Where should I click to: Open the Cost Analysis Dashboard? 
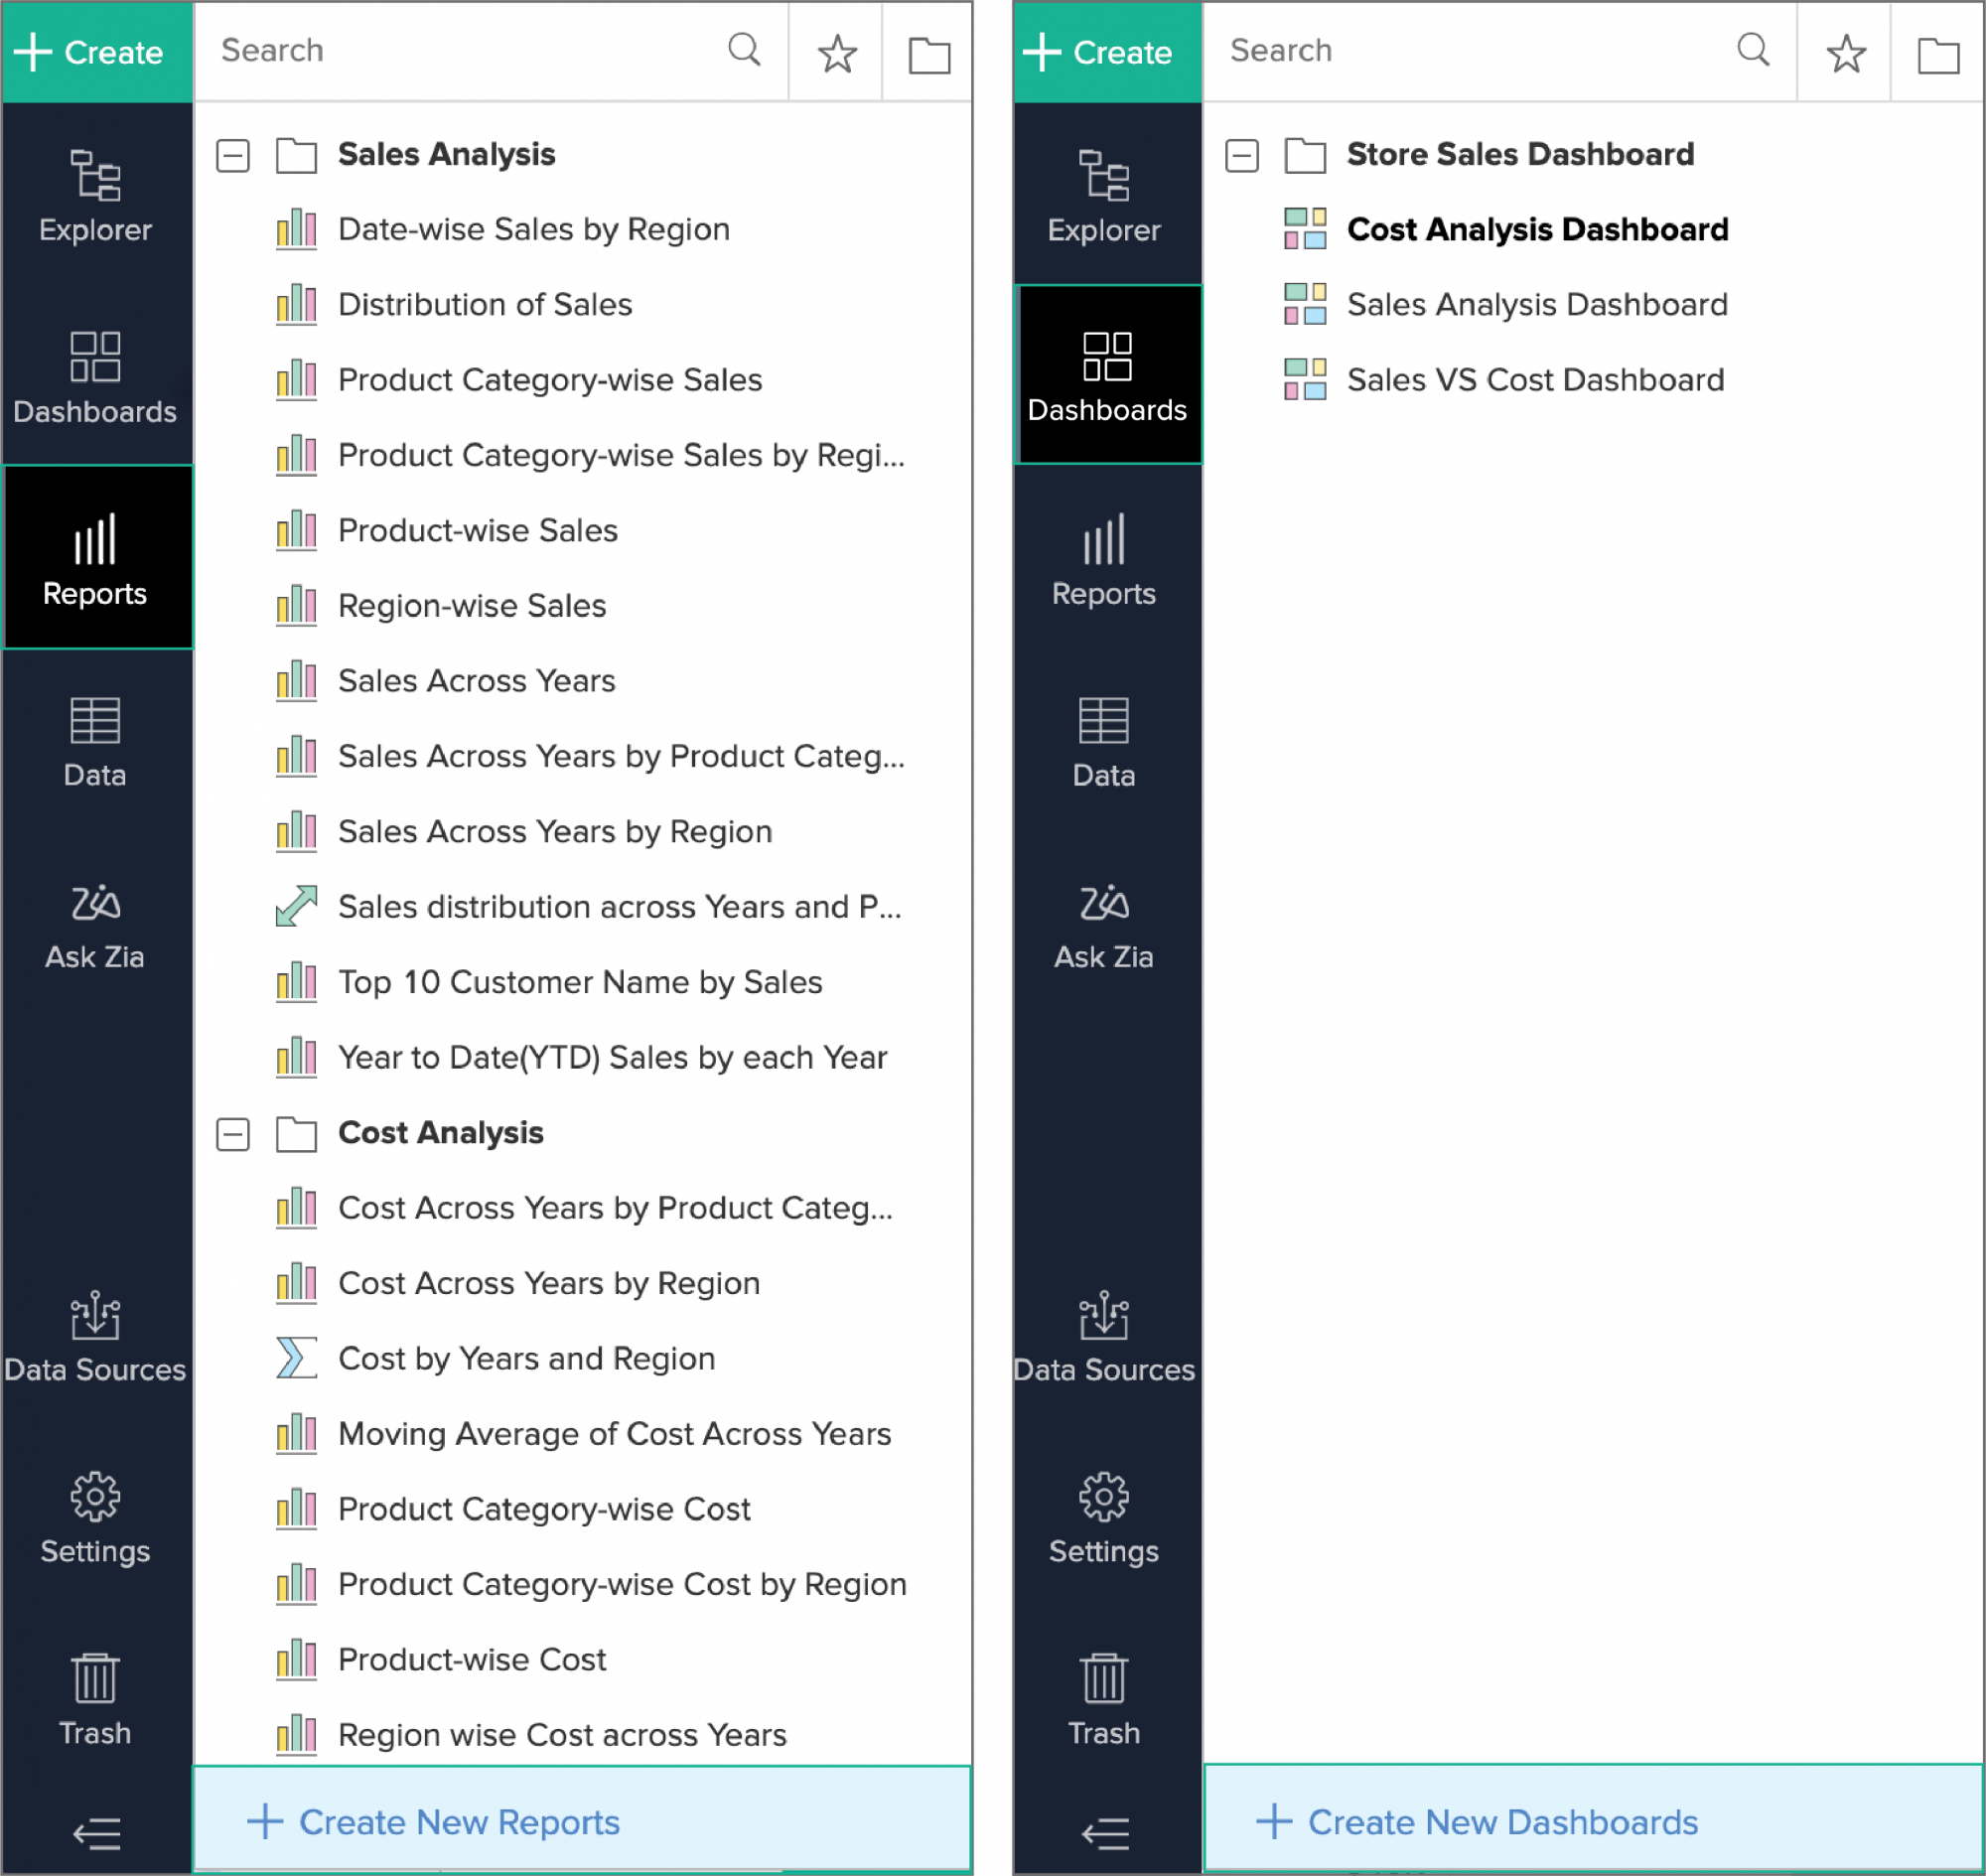[x=1537, y=229]
